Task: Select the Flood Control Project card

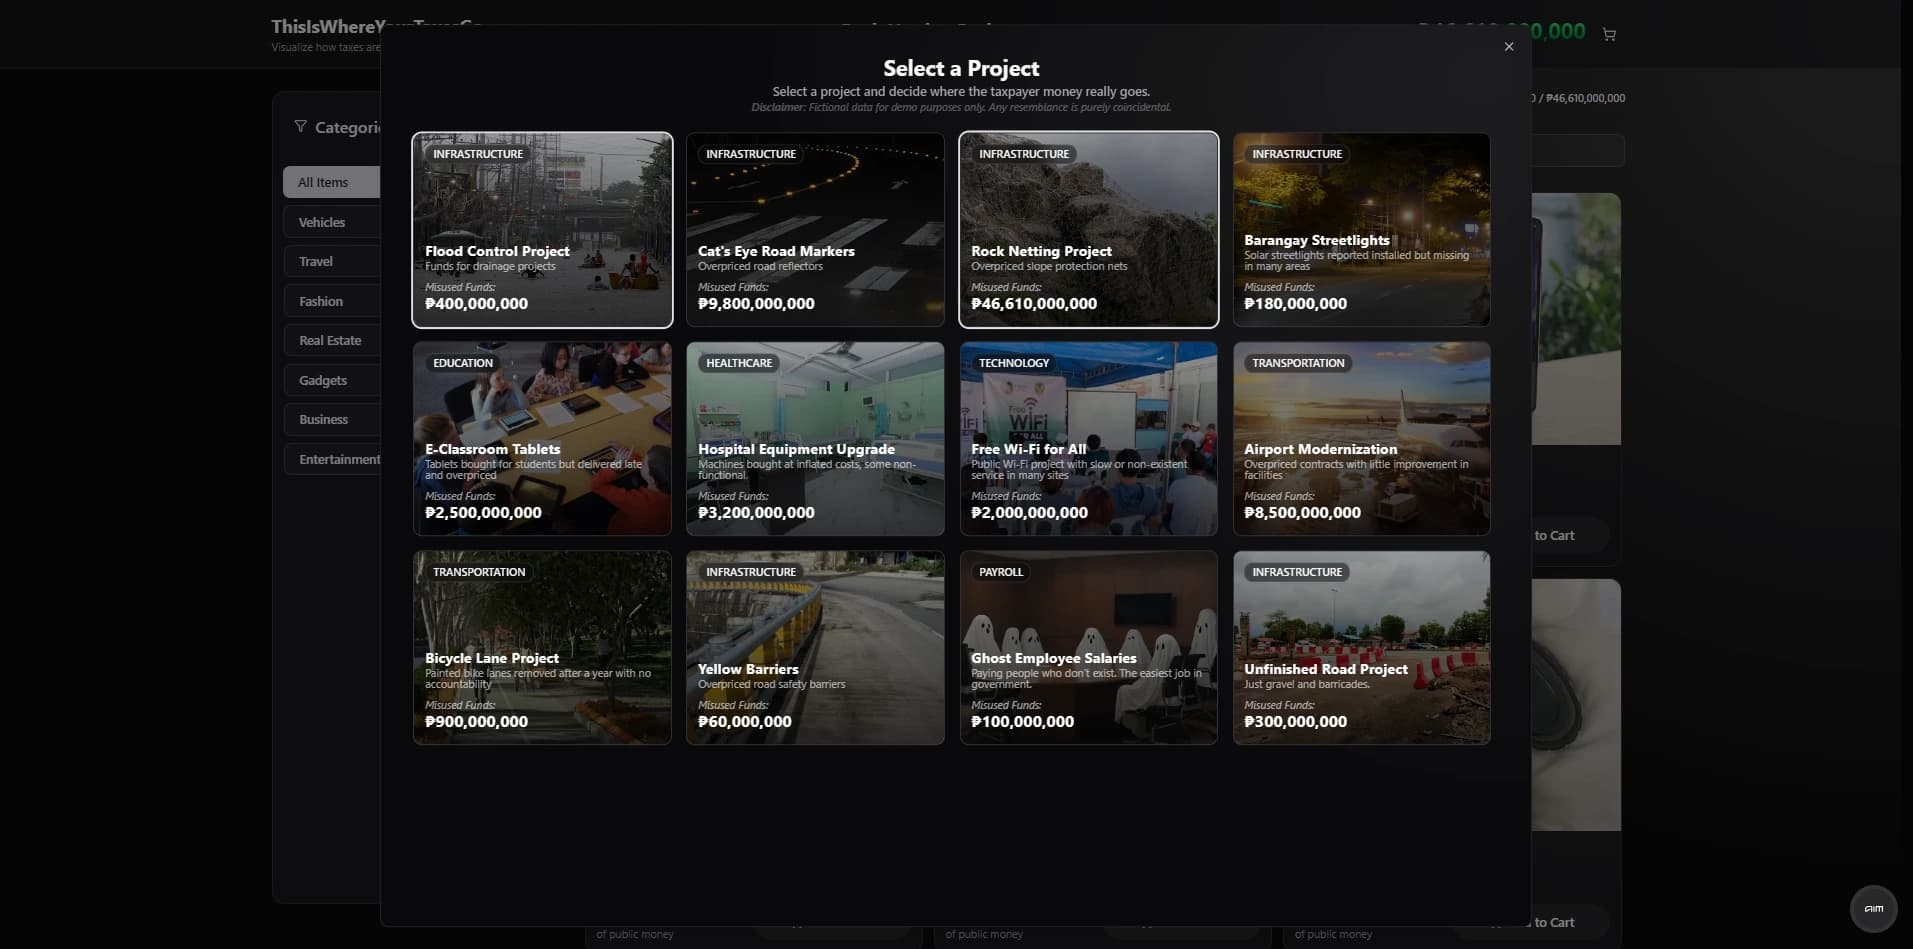Action: 542,230
